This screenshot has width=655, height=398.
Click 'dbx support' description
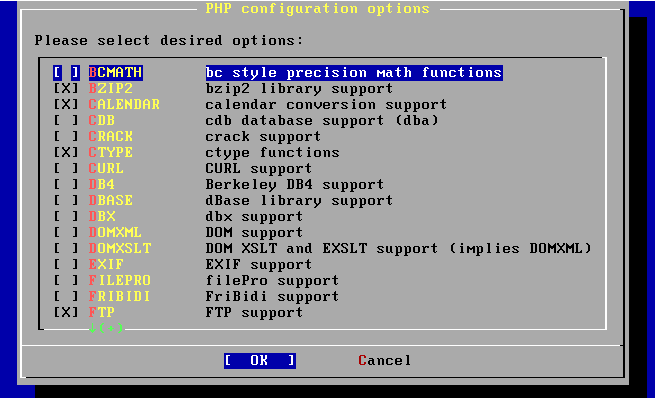[x=254, y=216]
